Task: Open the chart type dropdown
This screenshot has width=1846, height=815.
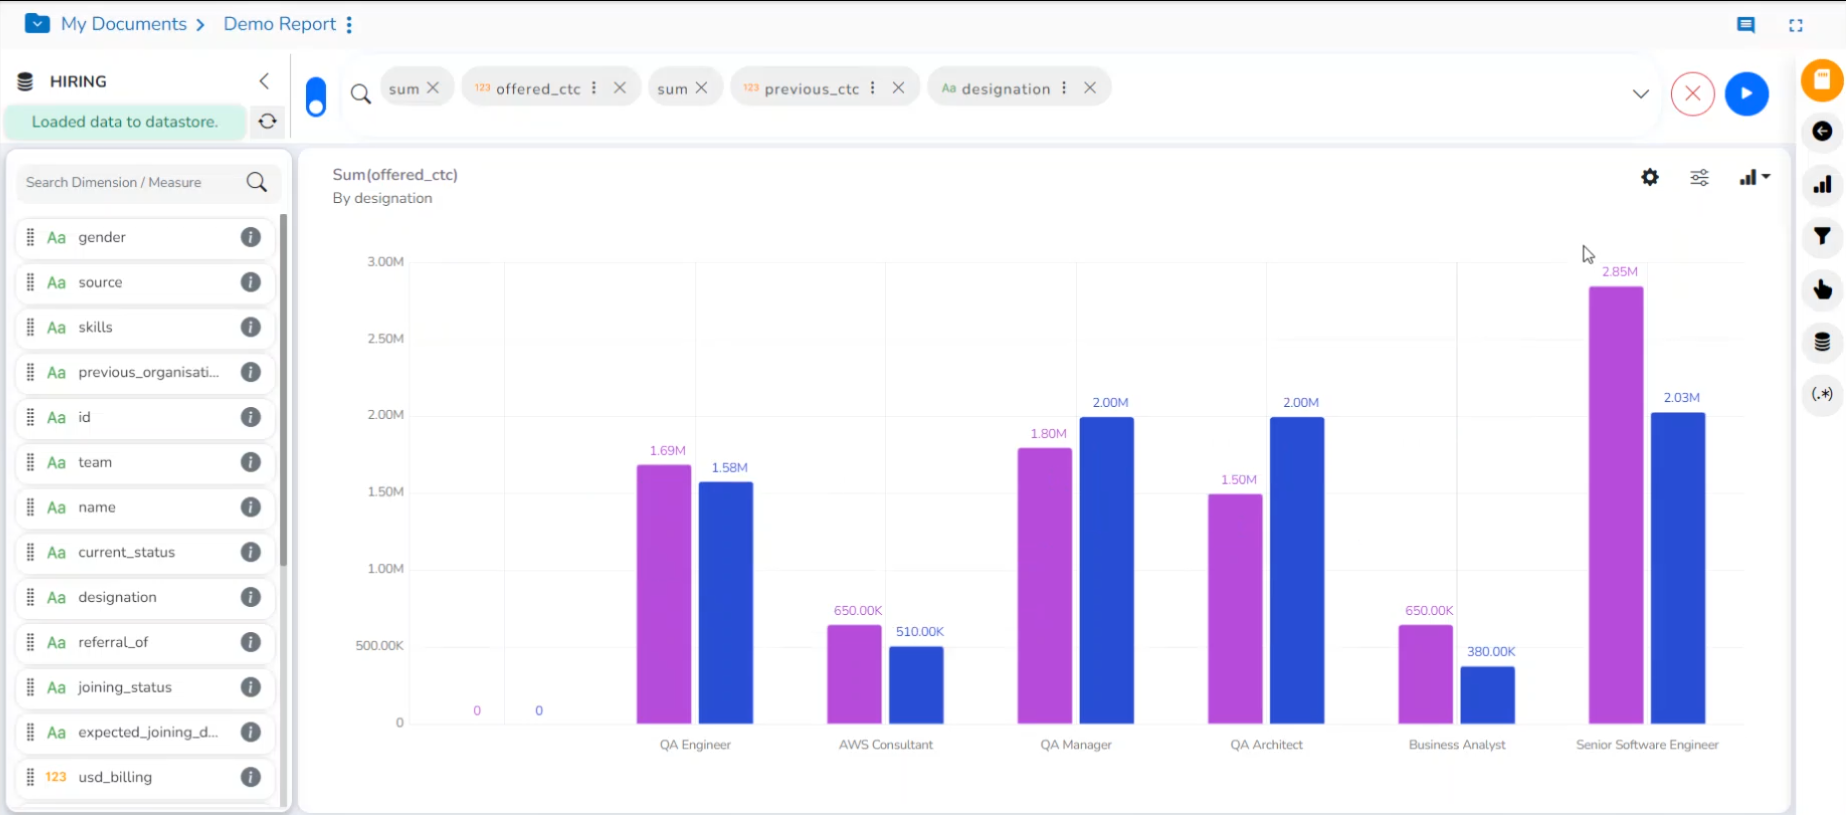Action: coord(1754,177)
